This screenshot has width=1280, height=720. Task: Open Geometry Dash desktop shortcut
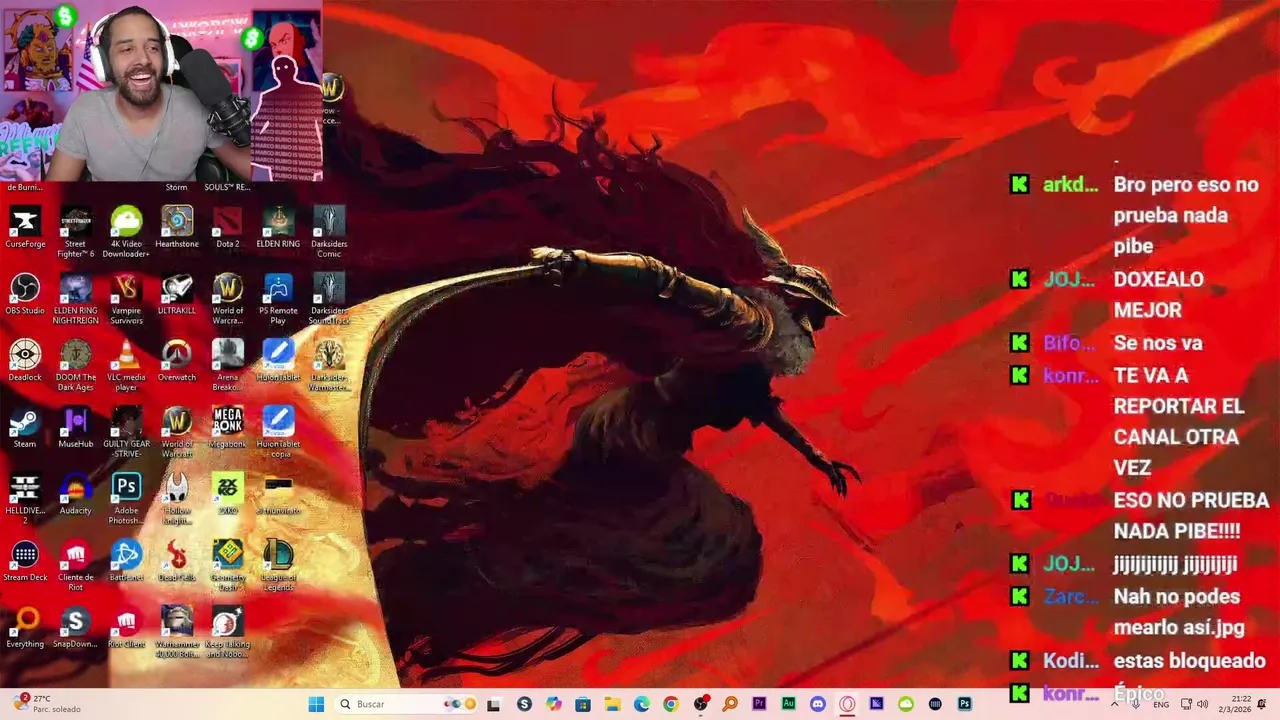point(228,567)
